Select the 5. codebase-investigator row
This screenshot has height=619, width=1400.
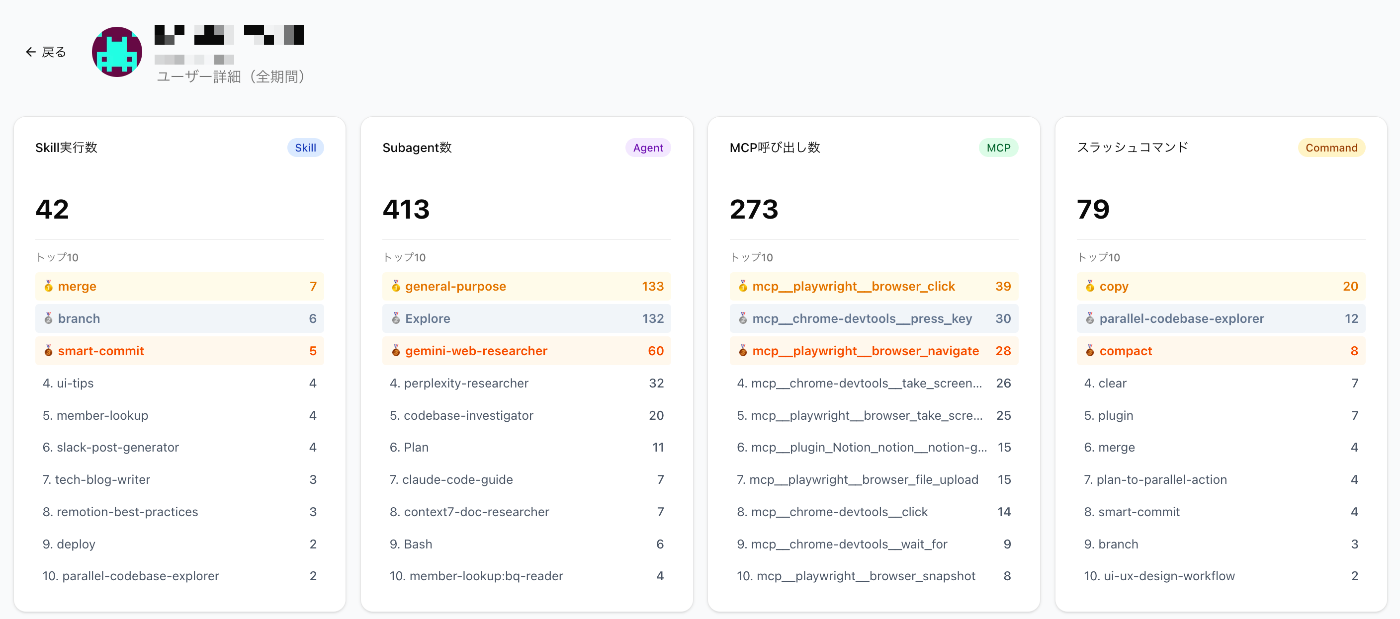coord(526,415)
